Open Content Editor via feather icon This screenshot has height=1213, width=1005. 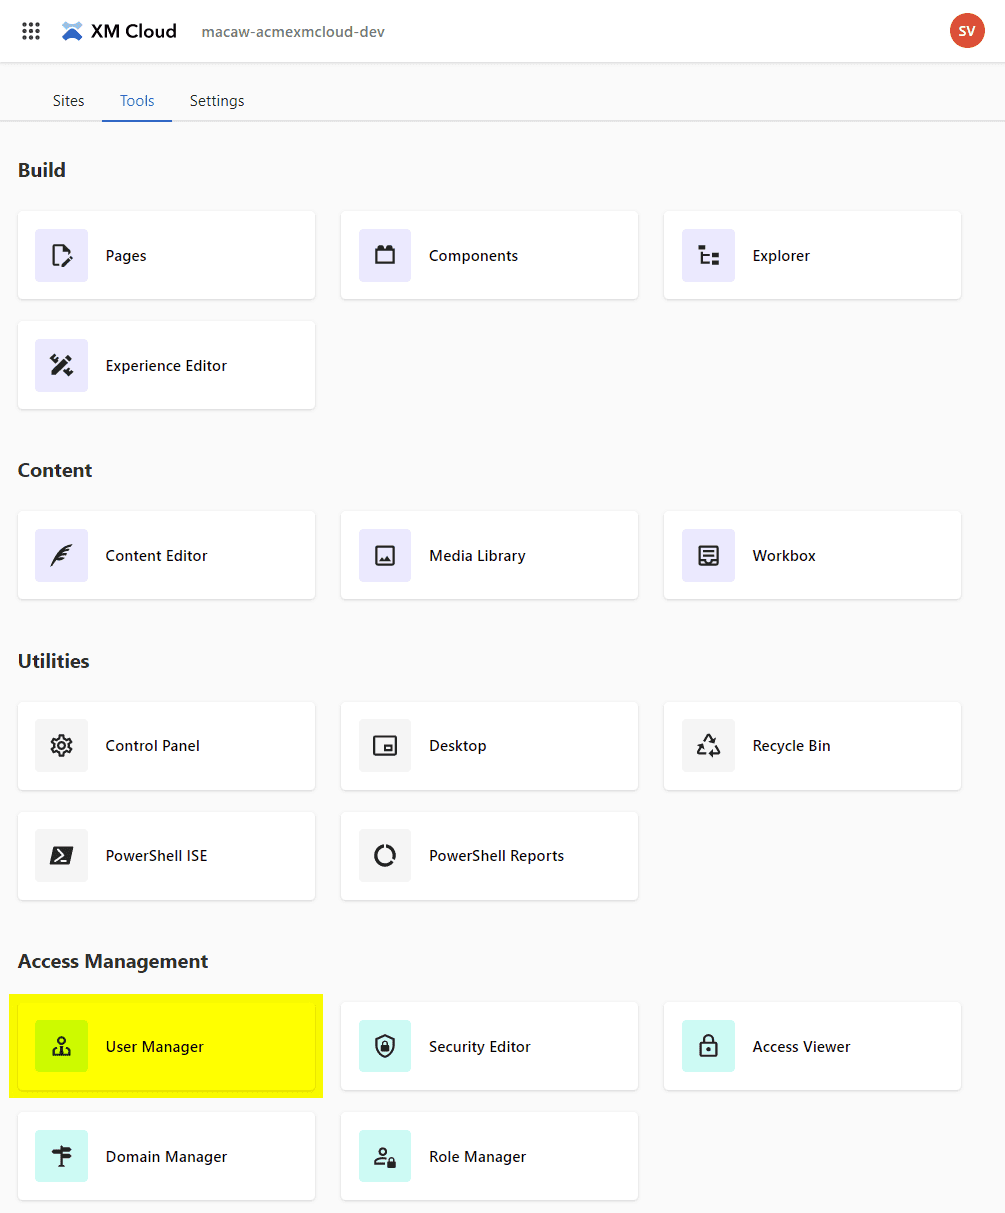61,555
